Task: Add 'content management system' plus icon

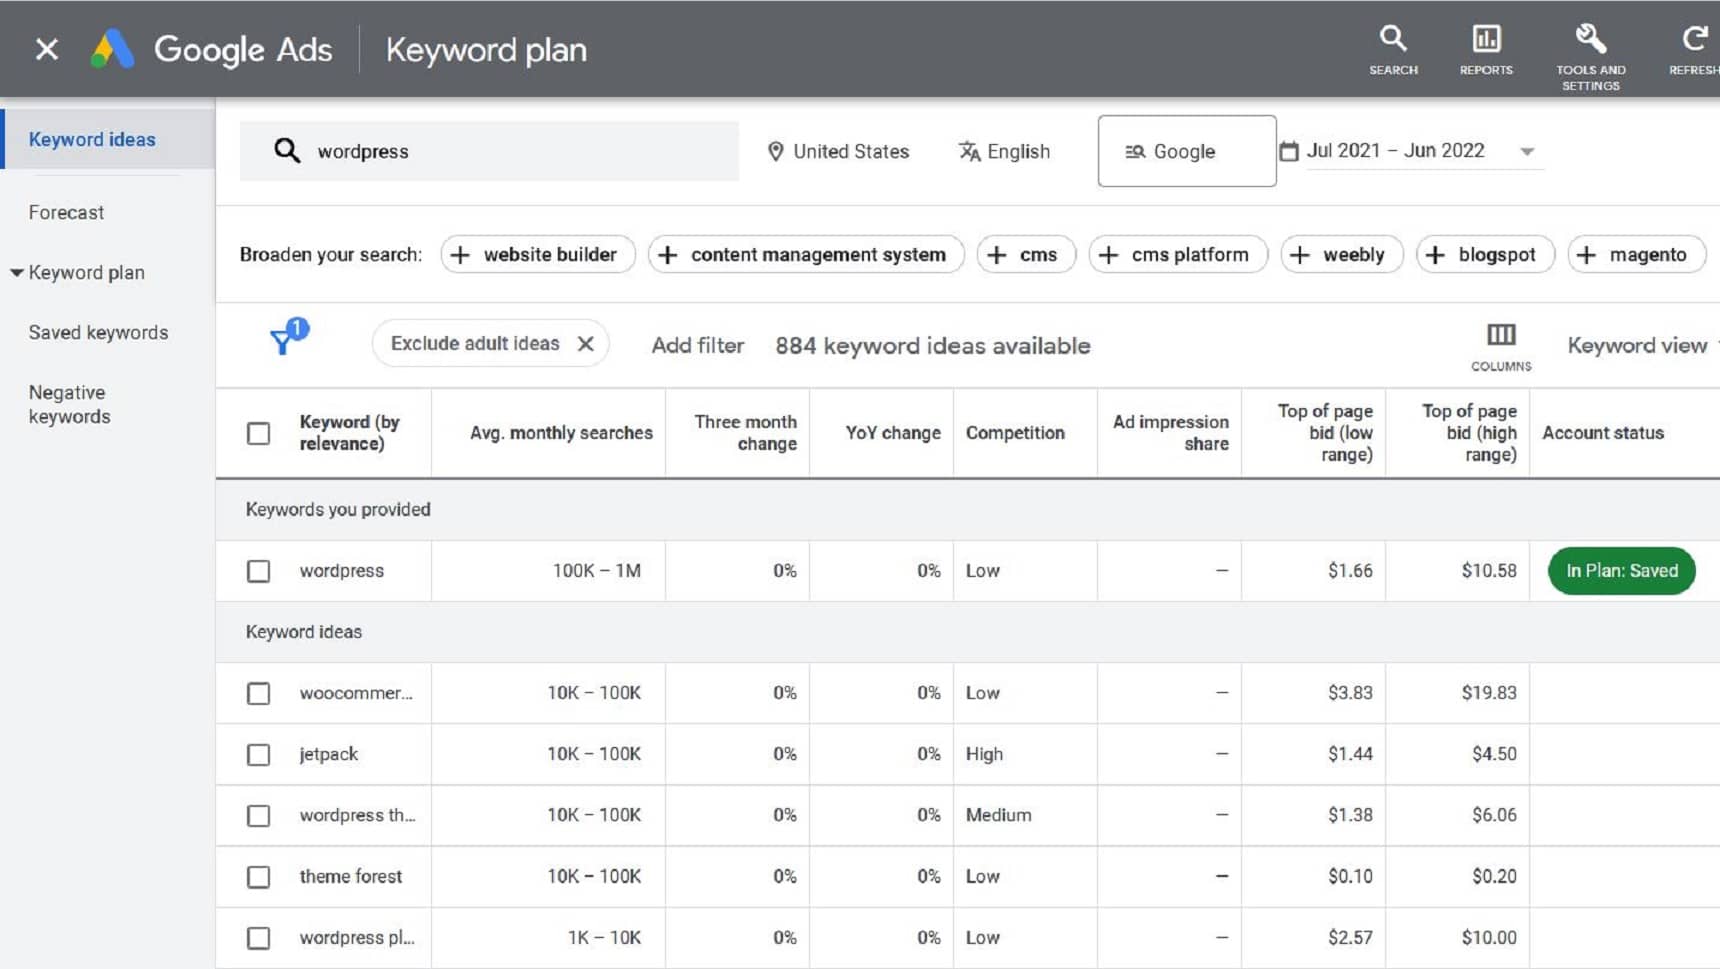Action: tap(667, 255)
